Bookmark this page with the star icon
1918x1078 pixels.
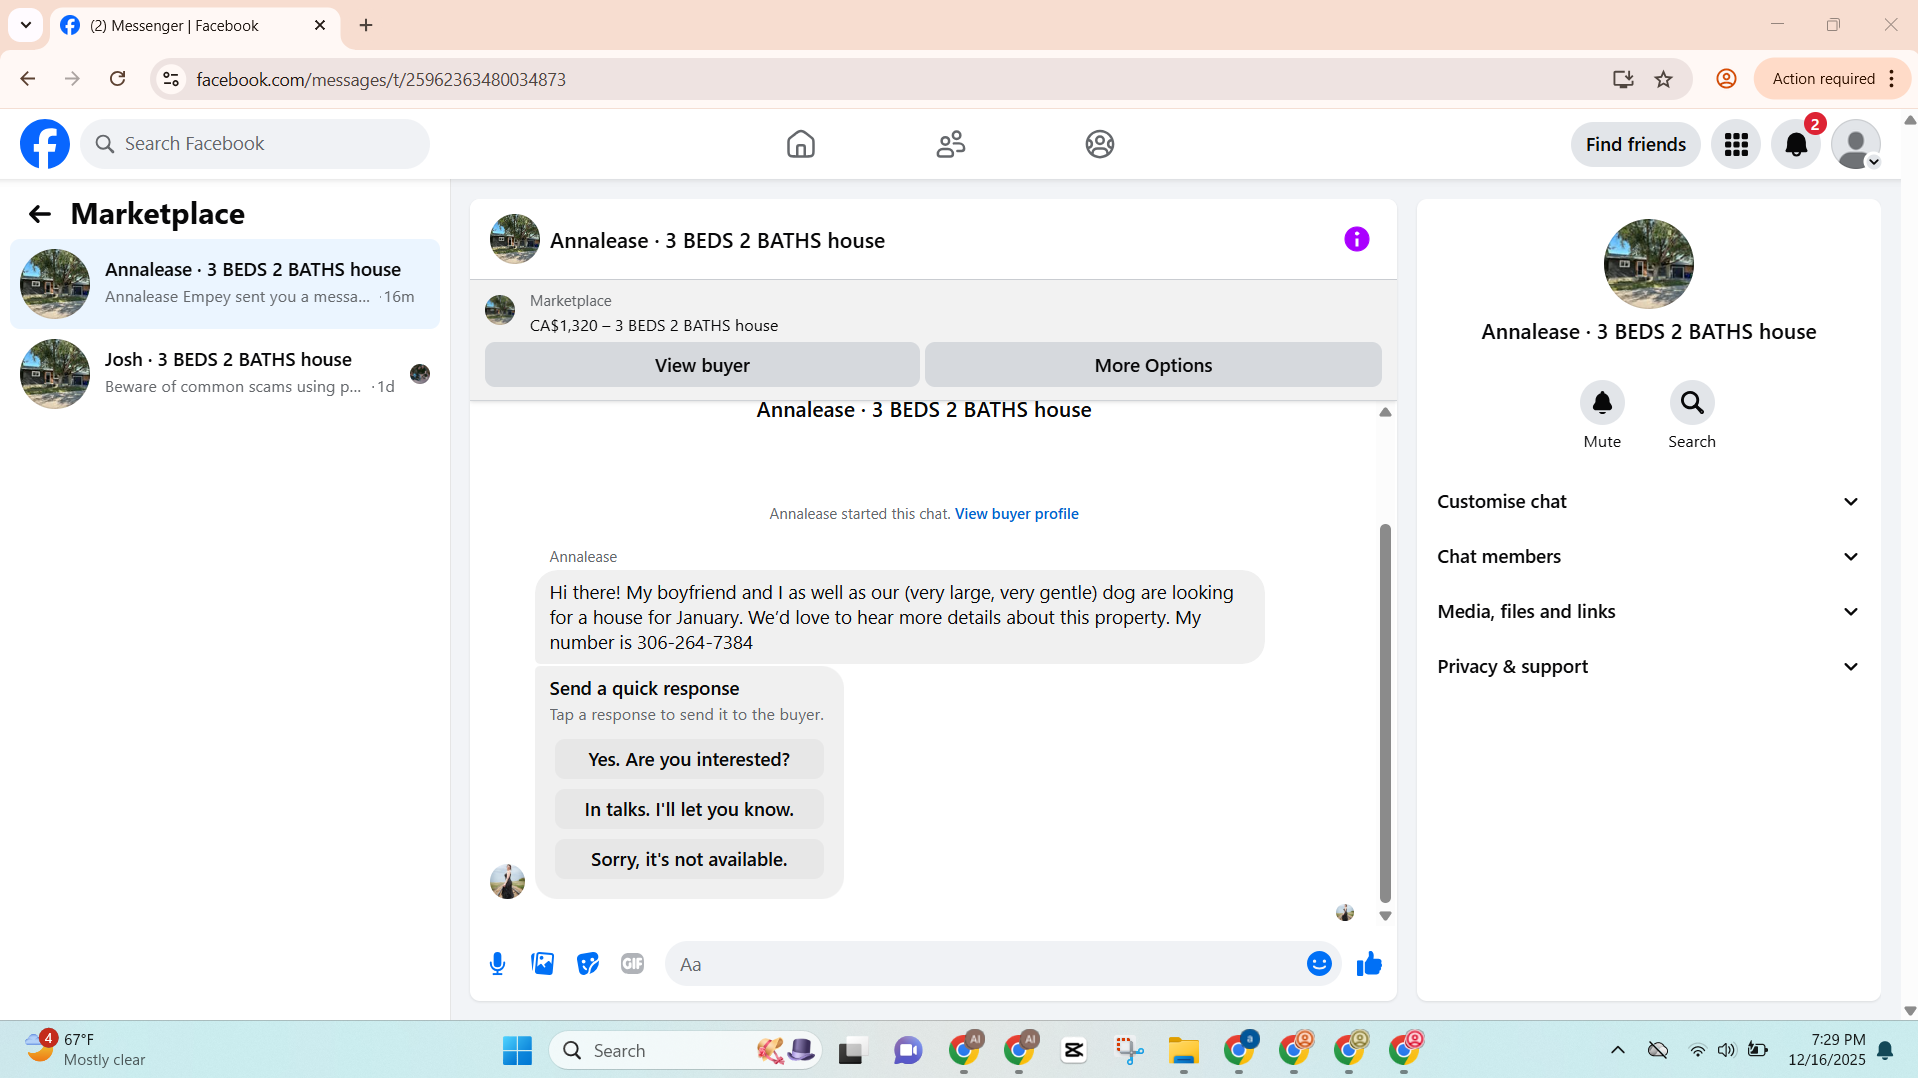pyautogui.click(x=1664, y=79)
